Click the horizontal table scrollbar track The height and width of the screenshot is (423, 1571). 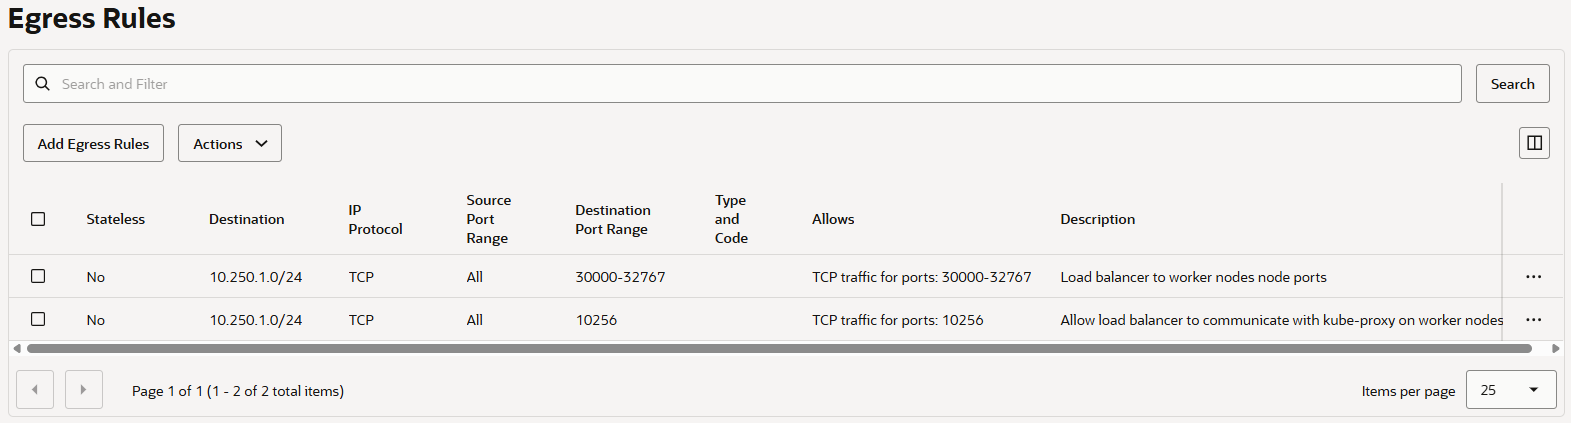click(x=780, y=349)
